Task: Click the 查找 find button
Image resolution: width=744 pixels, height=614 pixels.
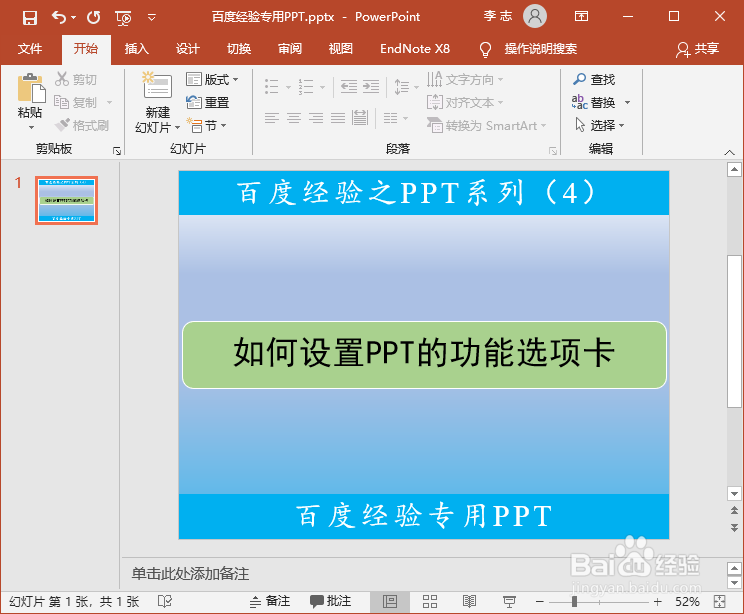Action: [x=594, y=79]
